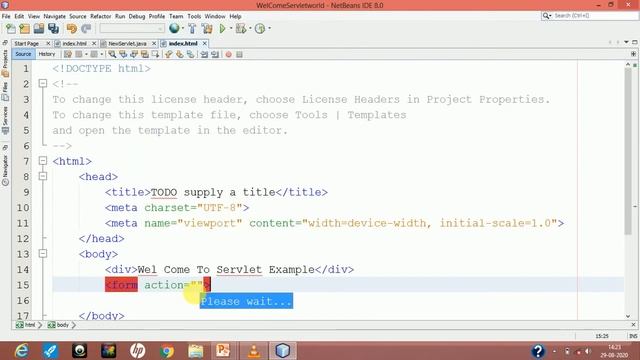Click Start Macro Recording red icon
This screenshot has width=640, height=360.
click(229, 54)
